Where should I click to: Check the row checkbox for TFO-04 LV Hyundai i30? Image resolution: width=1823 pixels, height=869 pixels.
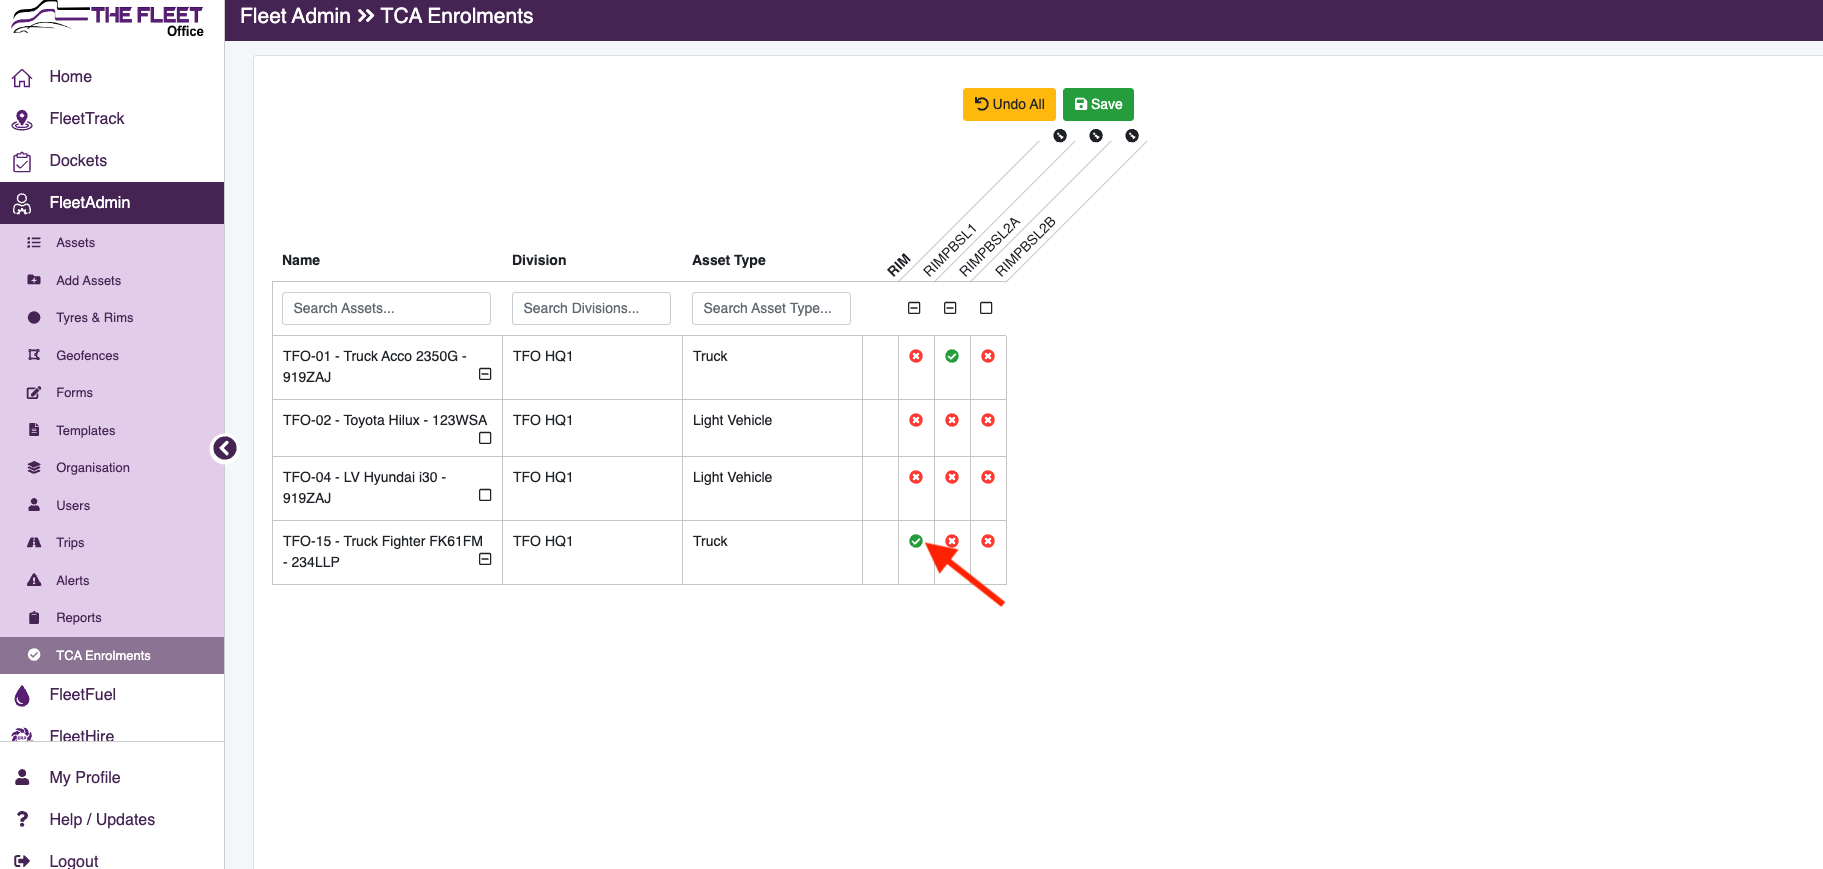(485, 495)
